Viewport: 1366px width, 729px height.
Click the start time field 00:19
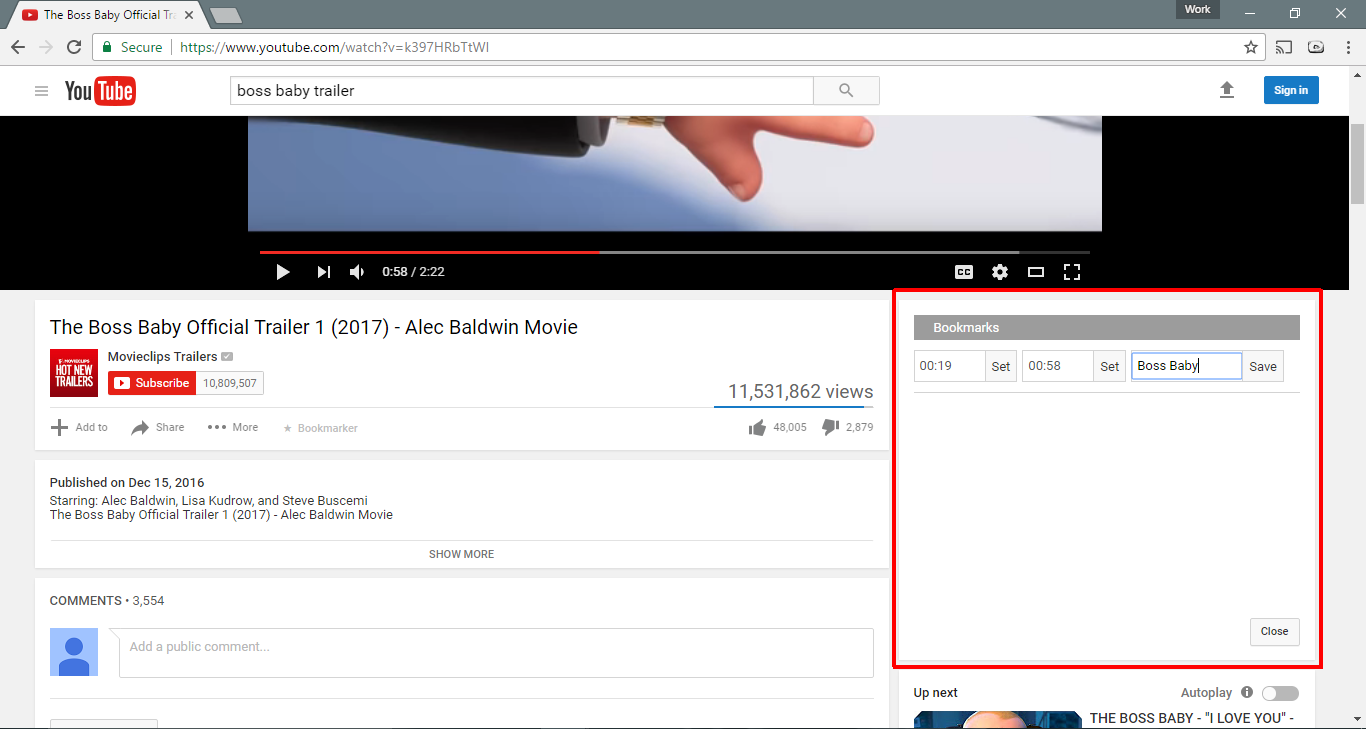point(950,366)
